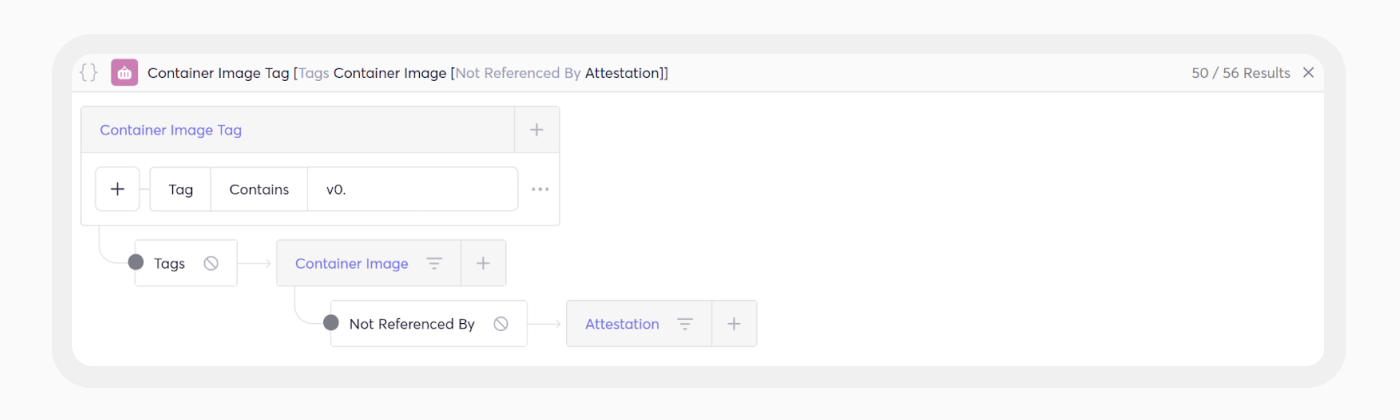Image resolution: width=1400 pixels, height=420 pixels.
Task: Click the pink container registry icon
Action: [124, 73]
